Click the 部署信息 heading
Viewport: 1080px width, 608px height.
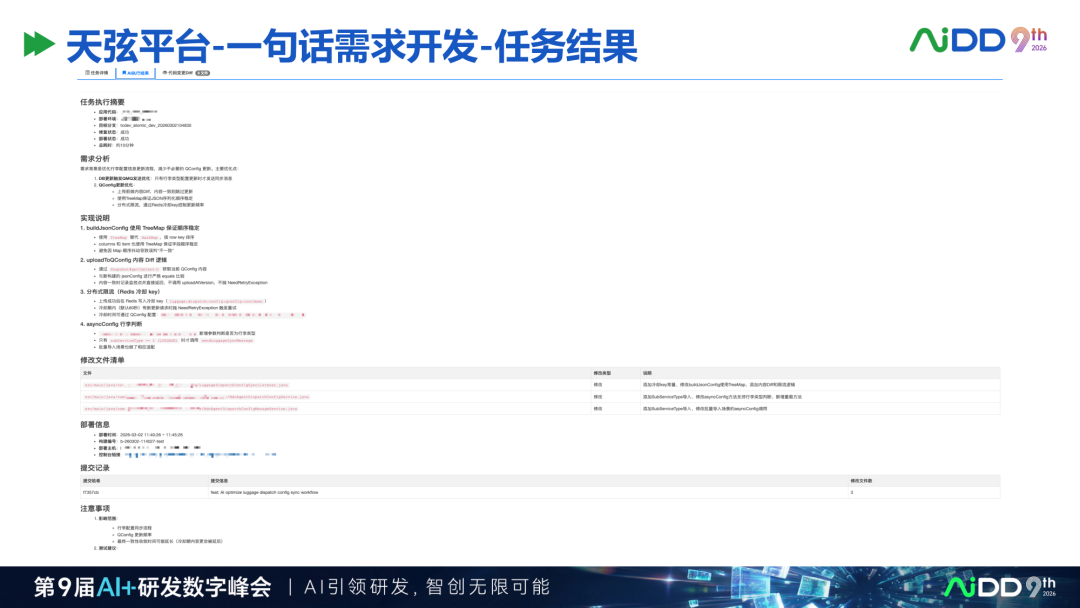[x=94, y=425]
